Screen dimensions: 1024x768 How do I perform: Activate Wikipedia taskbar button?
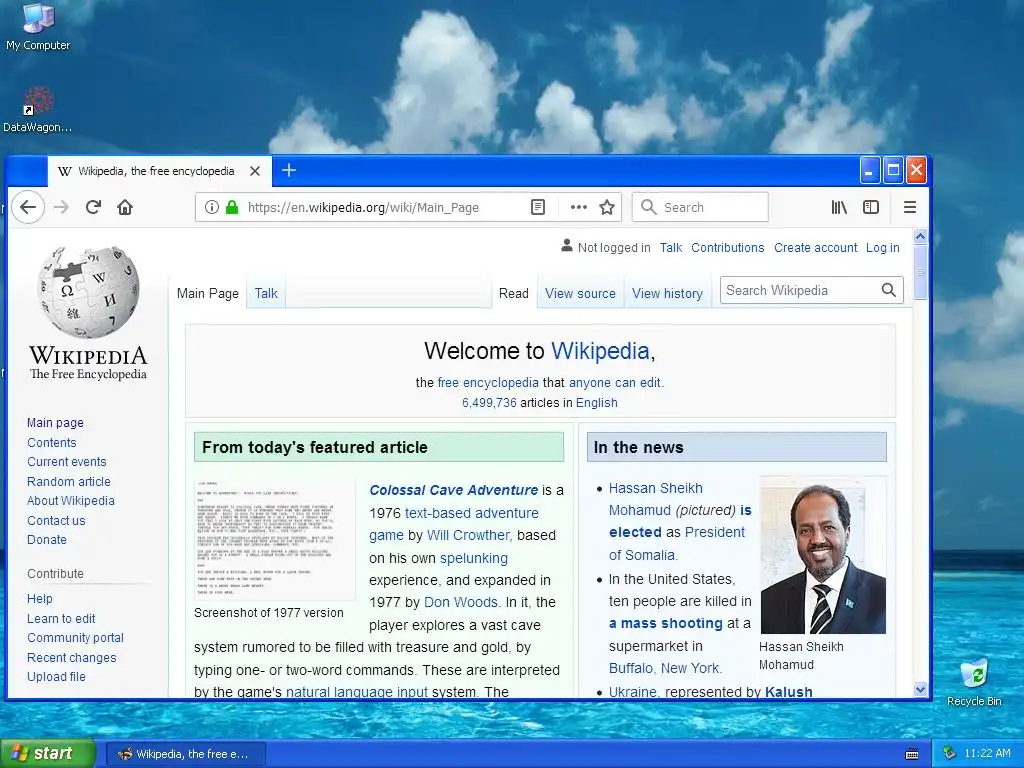coord(186,754)
